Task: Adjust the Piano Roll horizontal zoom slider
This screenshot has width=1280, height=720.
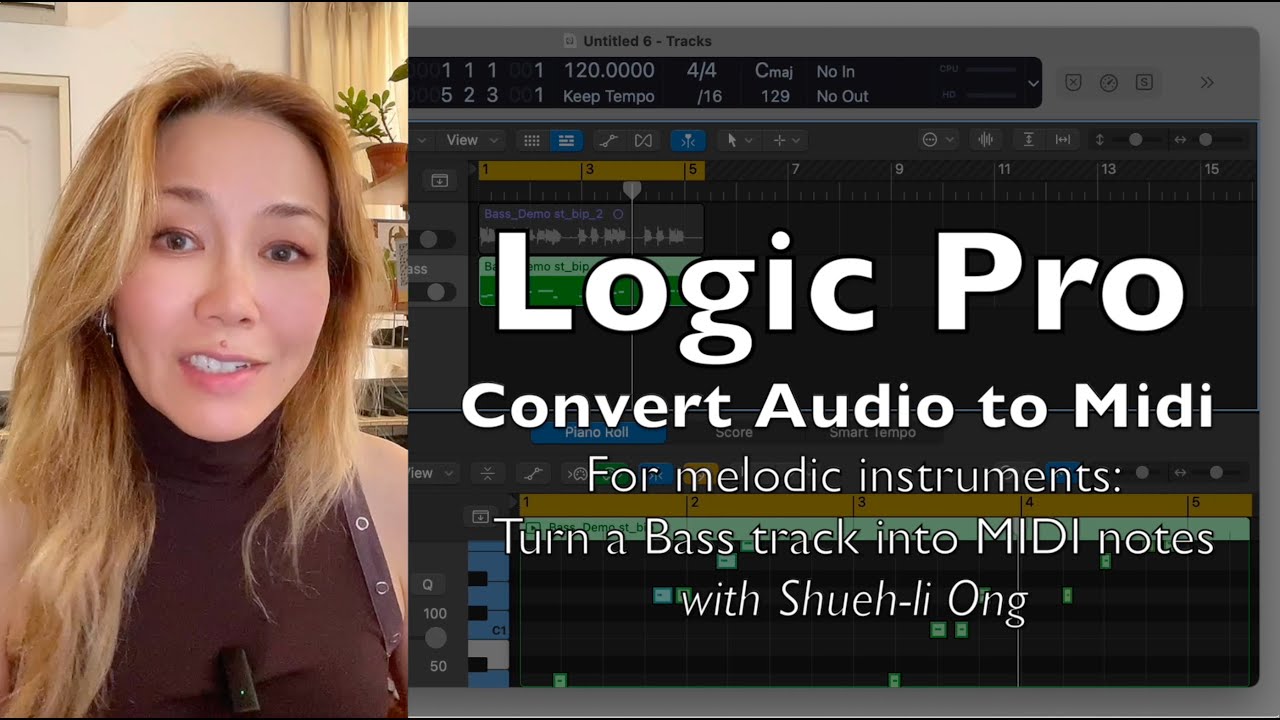Action: pos(1216,472)
